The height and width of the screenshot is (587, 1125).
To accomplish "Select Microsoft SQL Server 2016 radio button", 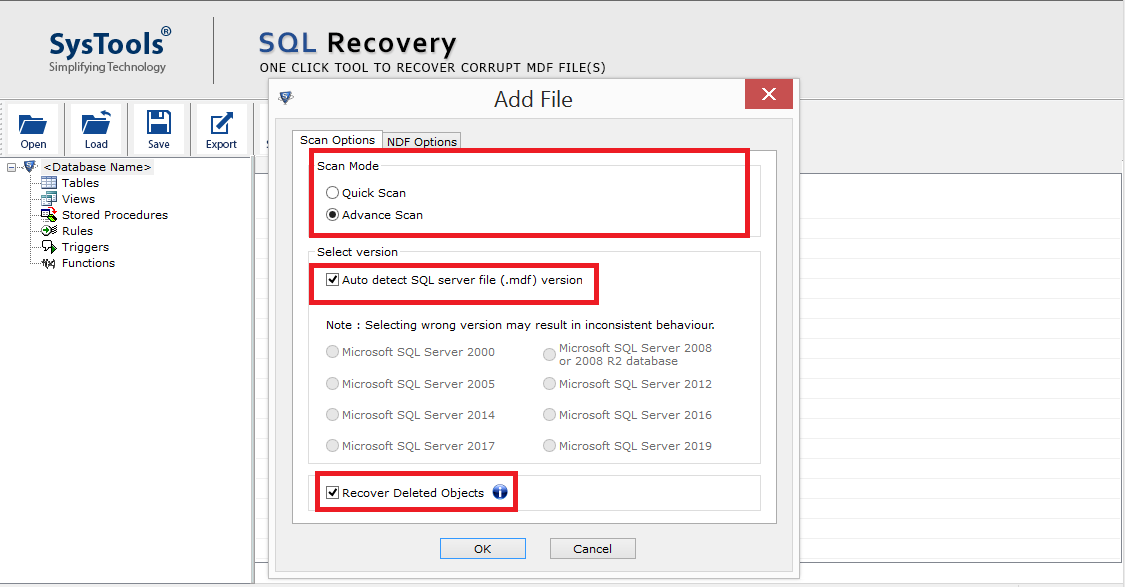I will pos(550,415).
